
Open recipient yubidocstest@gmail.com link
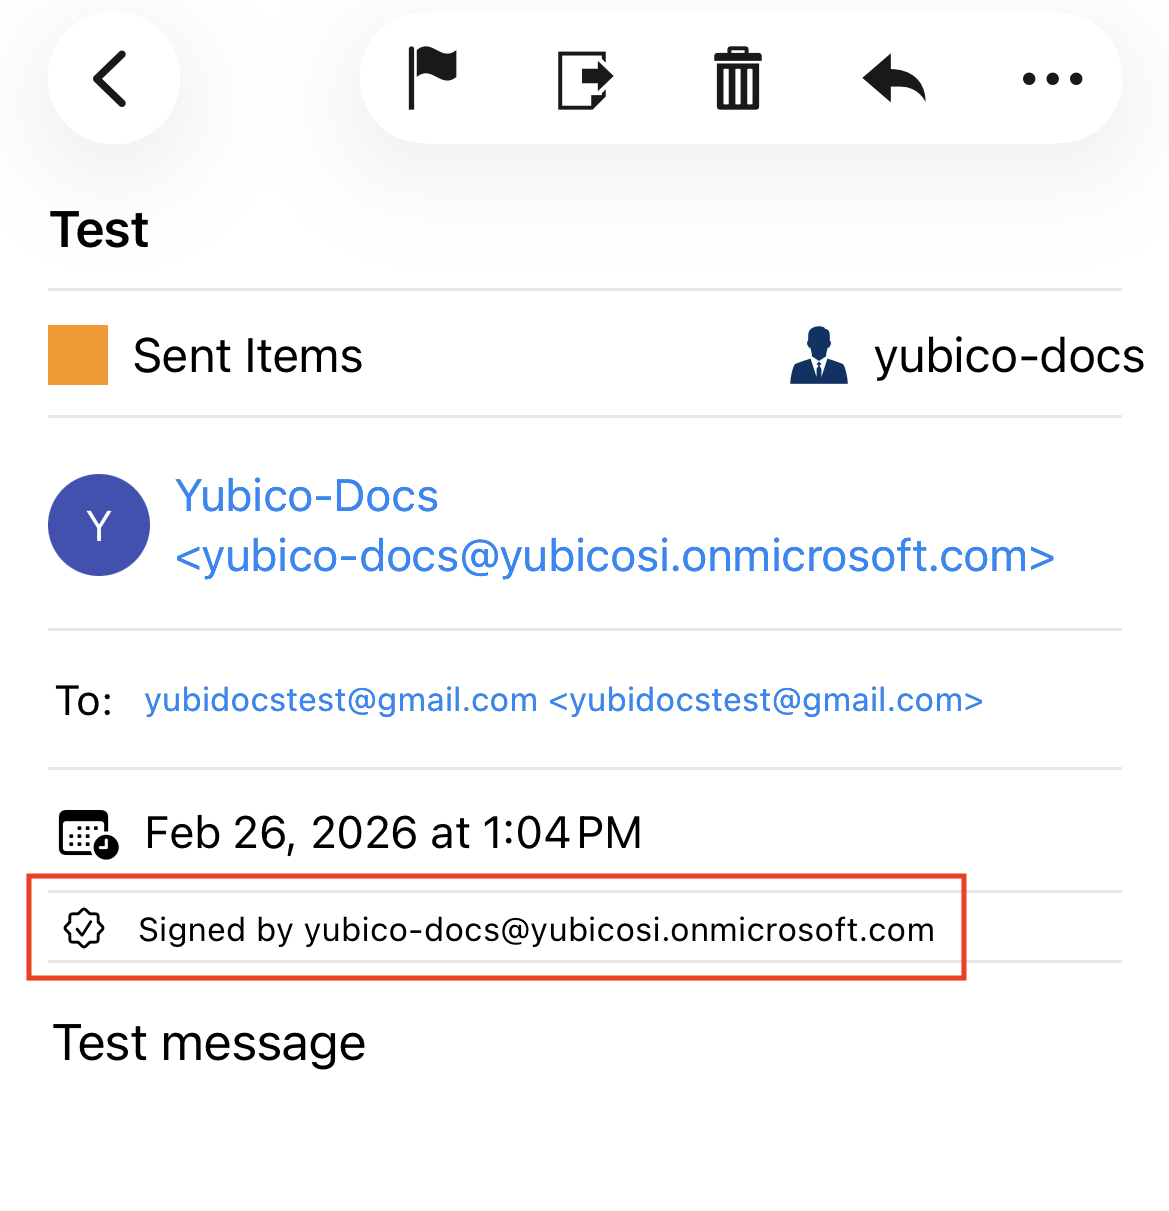[563, 700]
